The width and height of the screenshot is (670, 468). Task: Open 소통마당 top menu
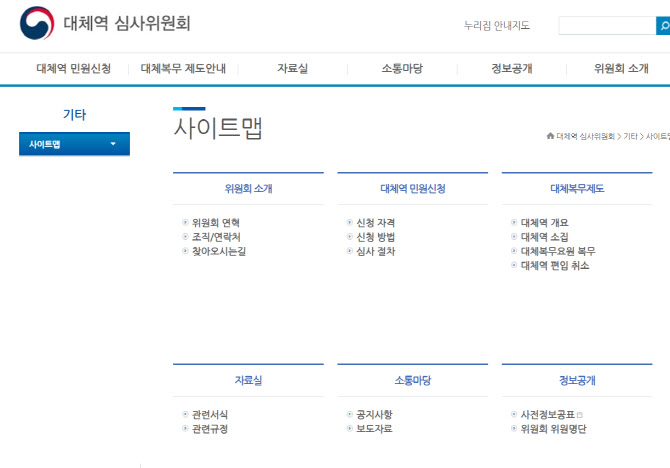pos(402,68)
